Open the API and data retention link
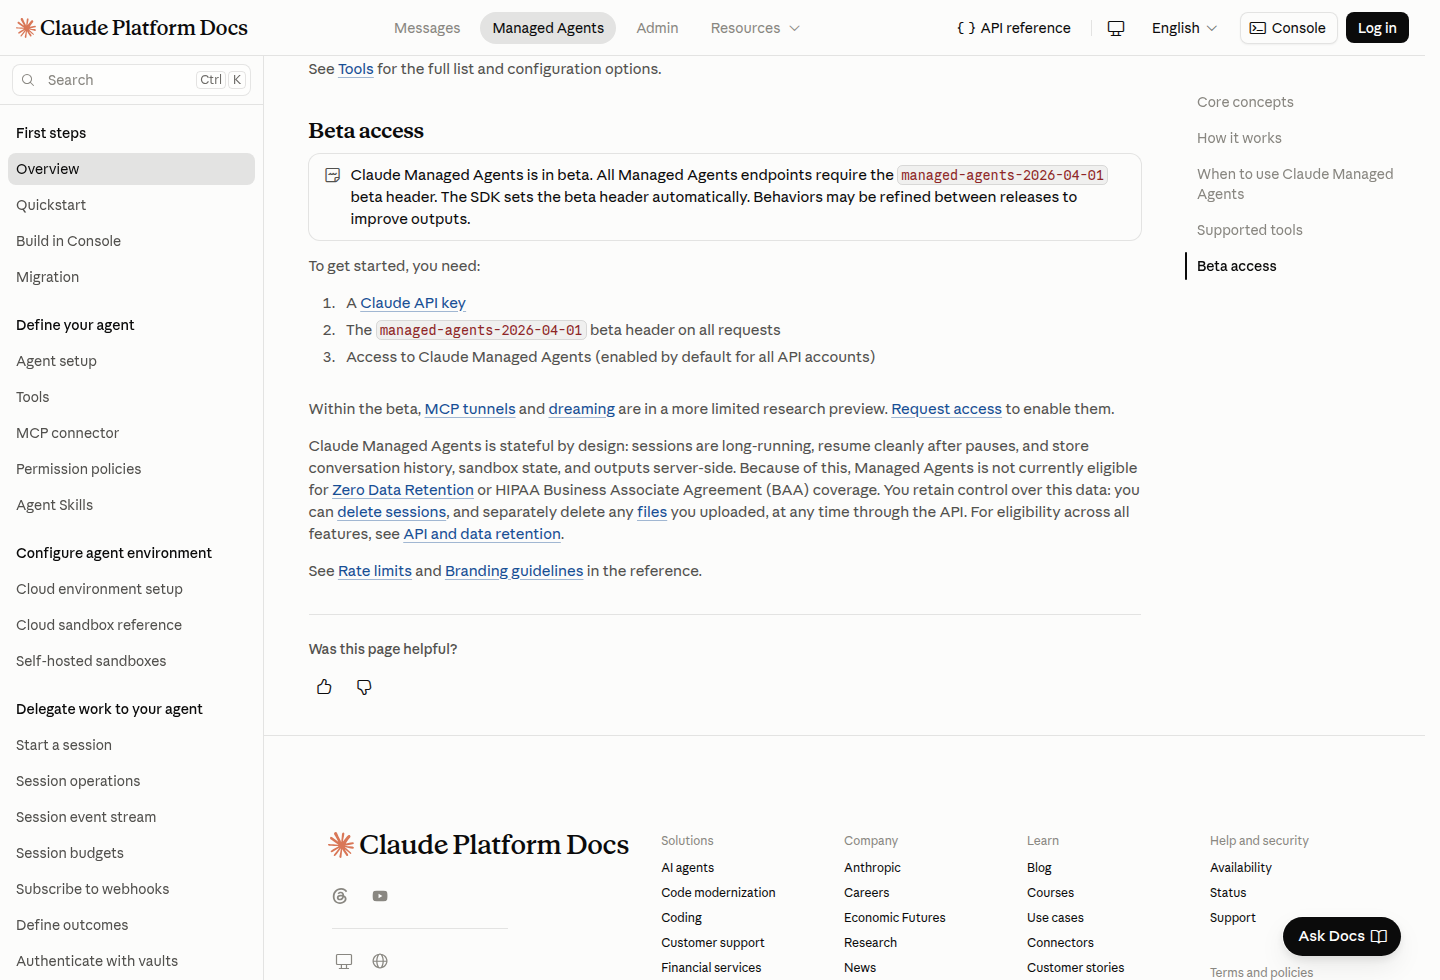 [482, 534]
